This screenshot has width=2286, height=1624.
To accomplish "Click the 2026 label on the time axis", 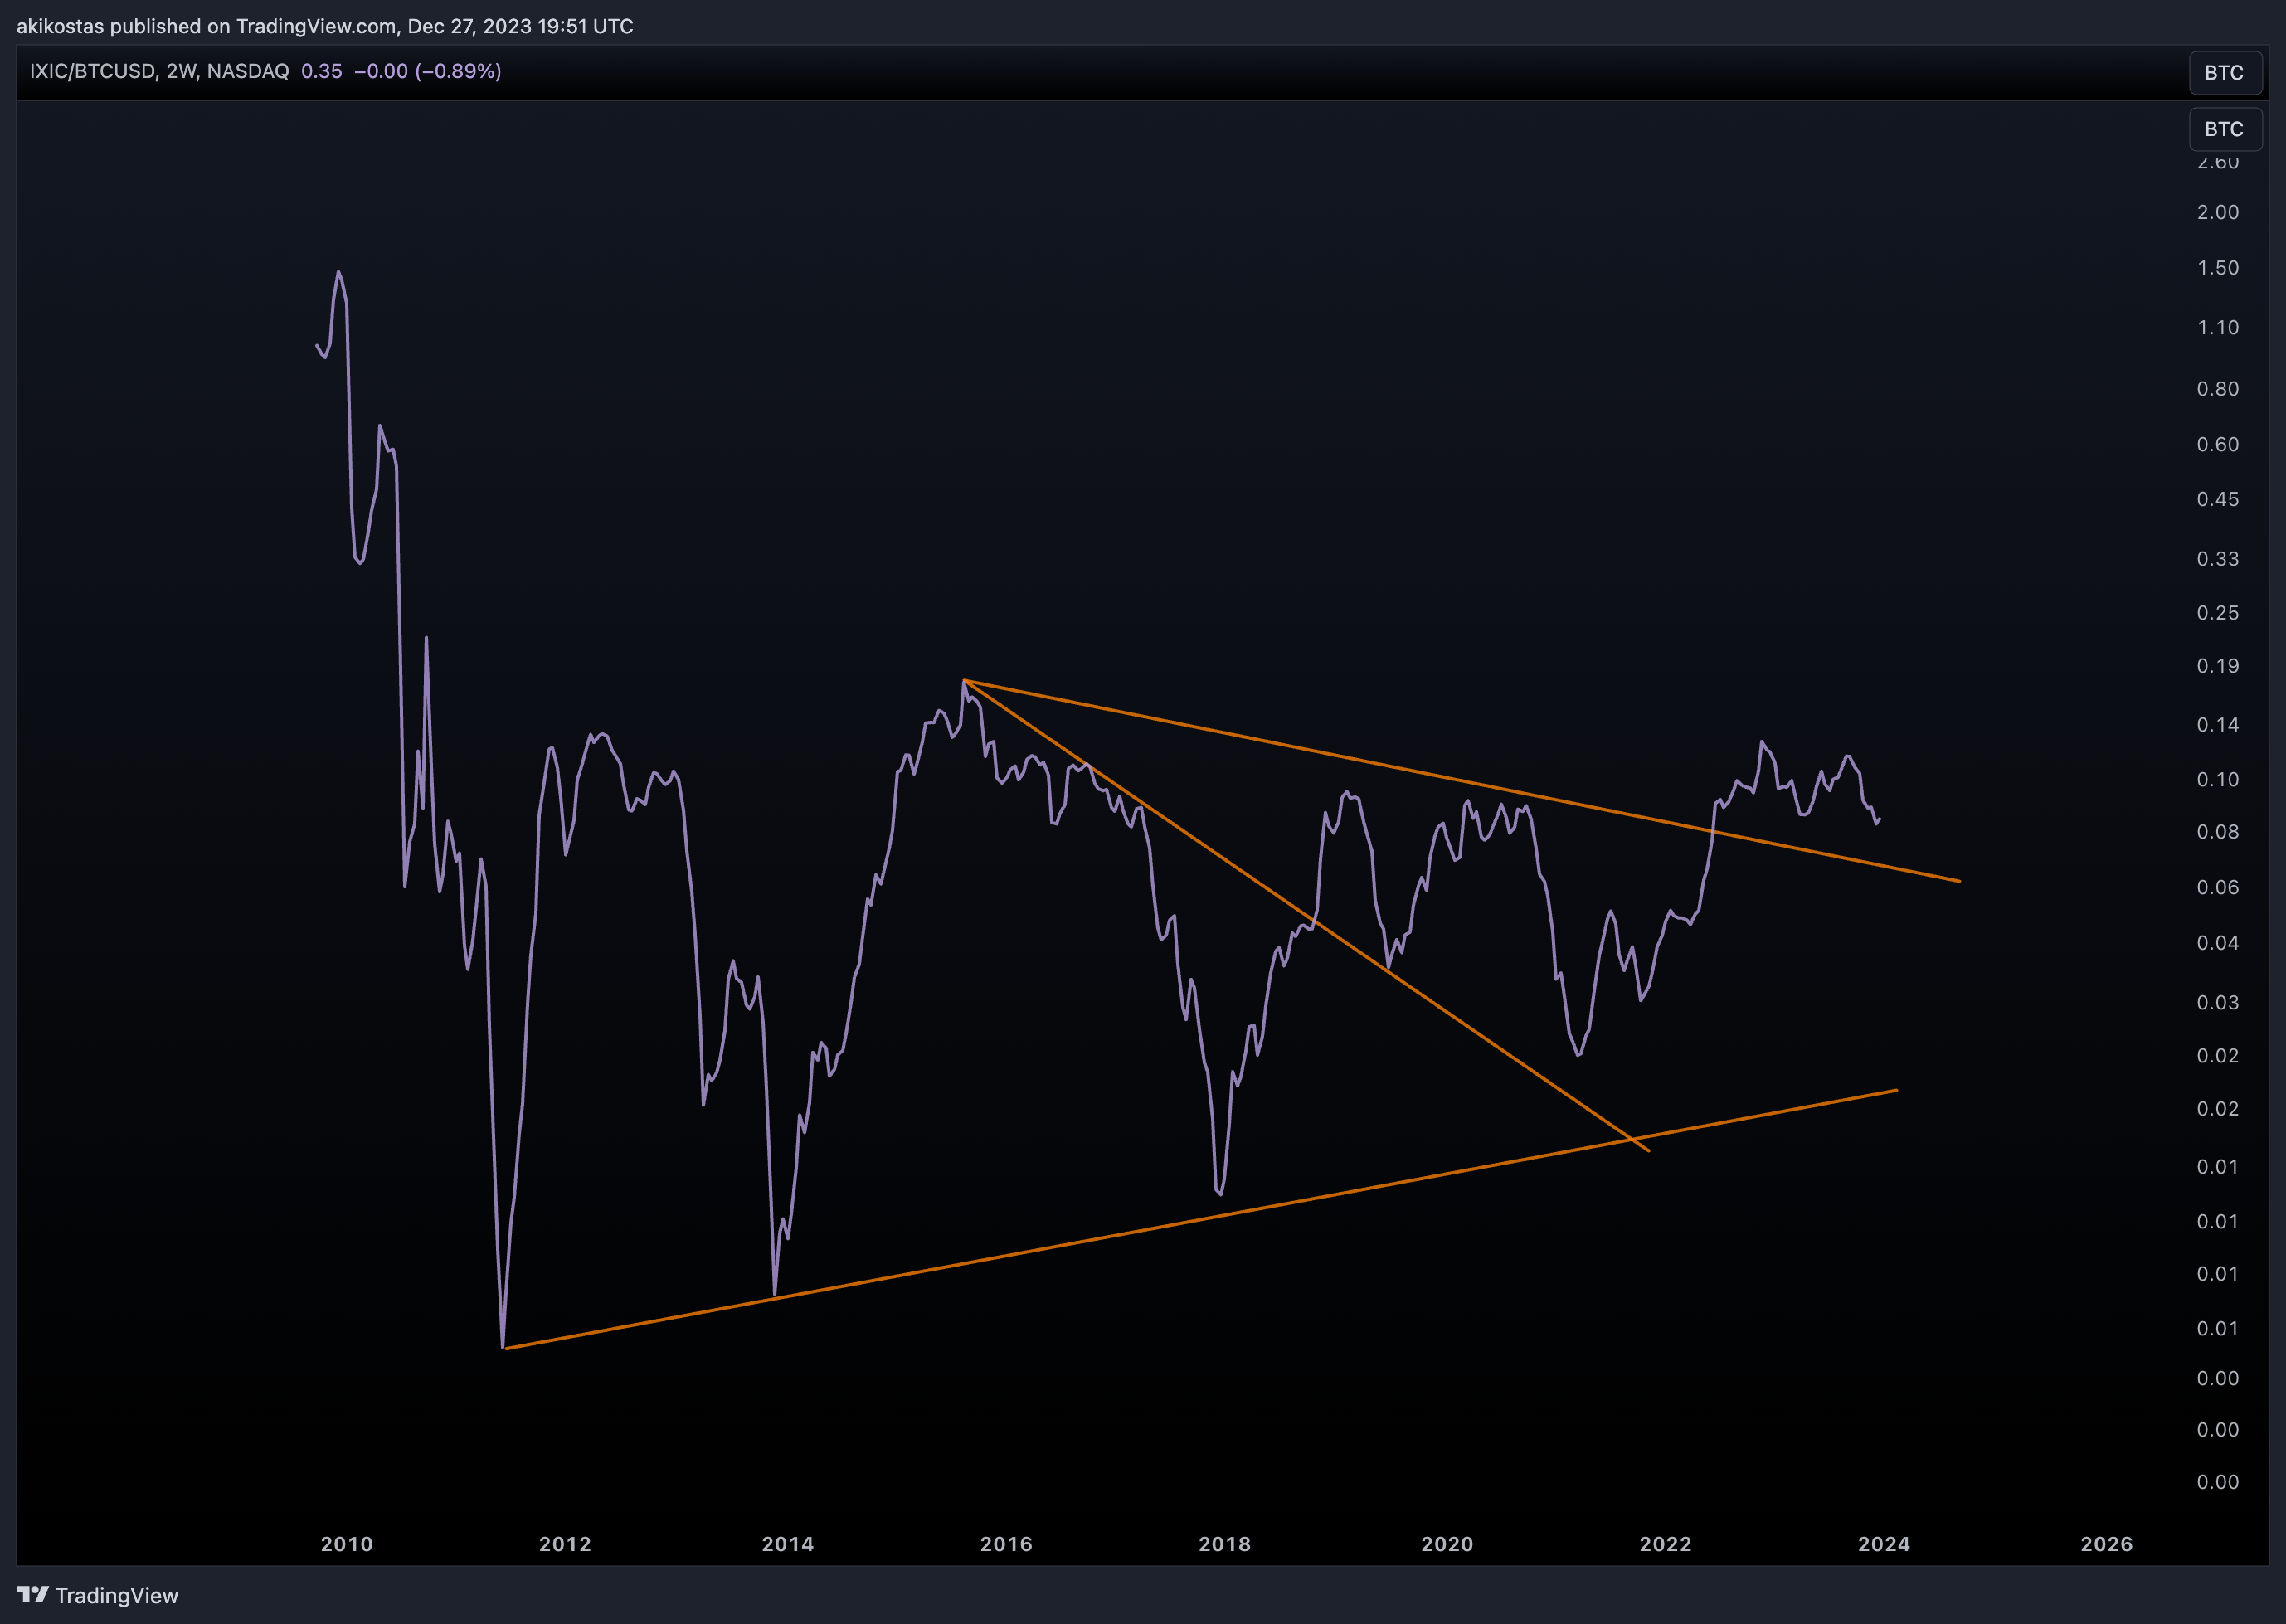I will click(x=2107, y=1544).
